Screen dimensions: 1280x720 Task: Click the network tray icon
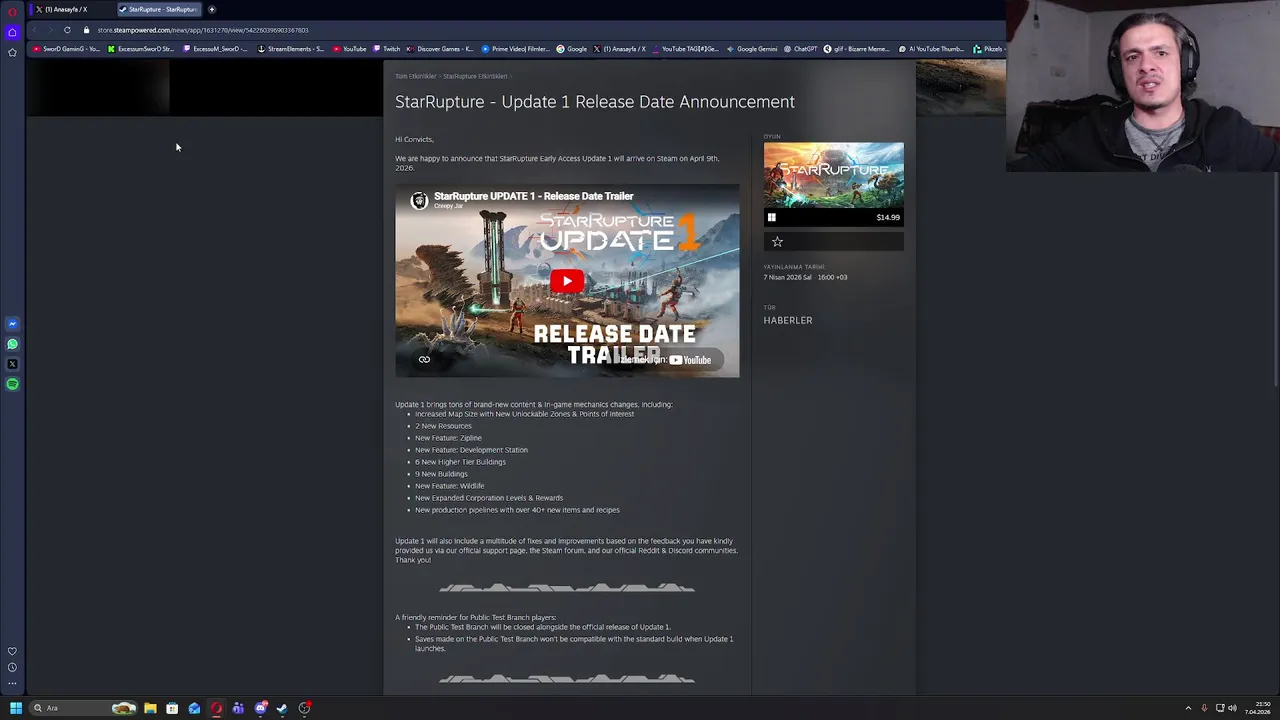pyautogui.click(x=1219, y=708)
